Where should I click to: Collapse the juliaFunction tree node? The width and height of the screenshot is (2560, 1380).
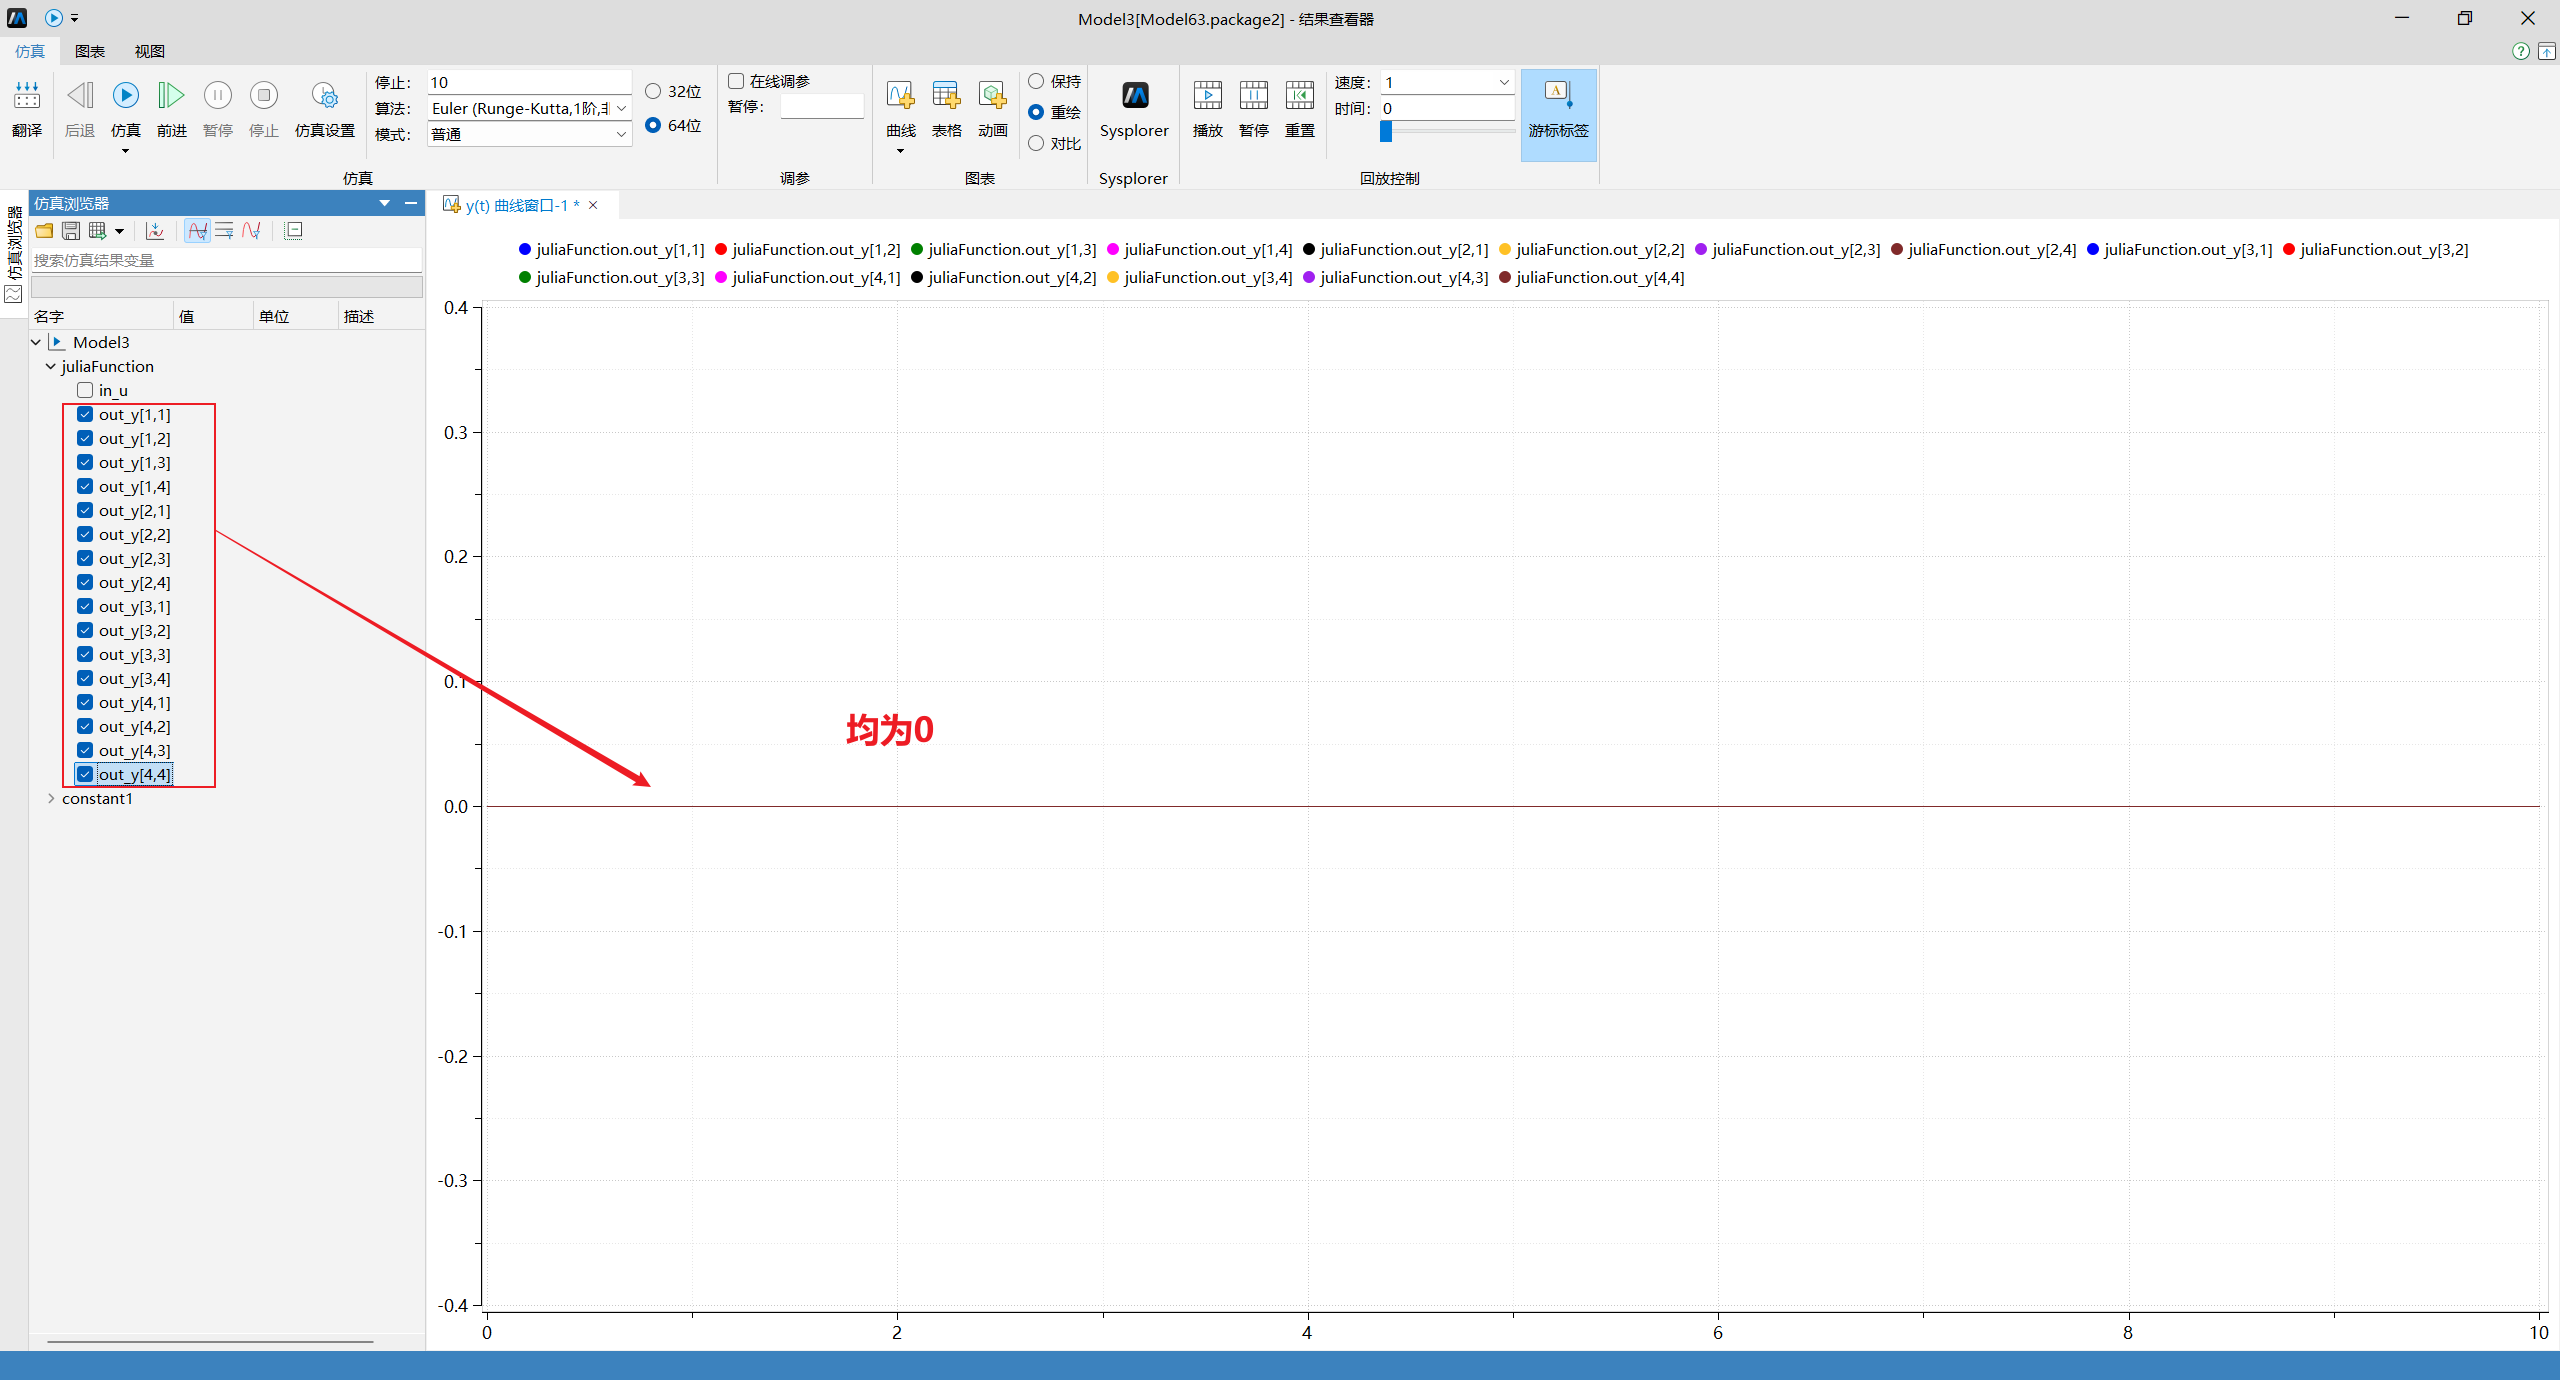click(51, 366)
